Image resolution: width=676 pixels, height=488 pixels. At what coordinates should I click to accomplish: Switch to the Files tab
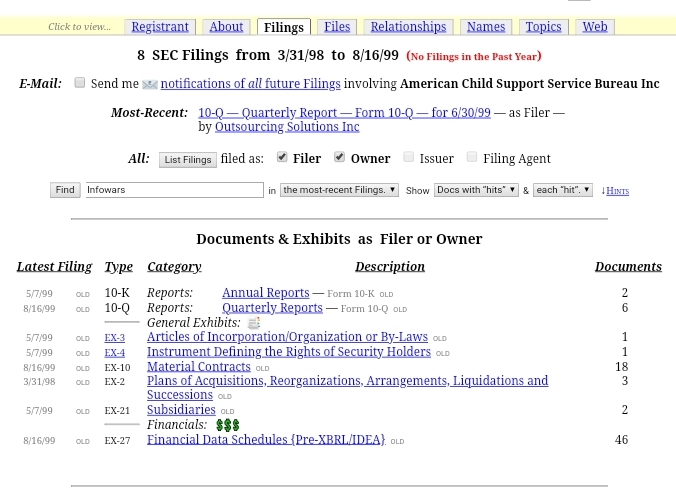point(337,27)
